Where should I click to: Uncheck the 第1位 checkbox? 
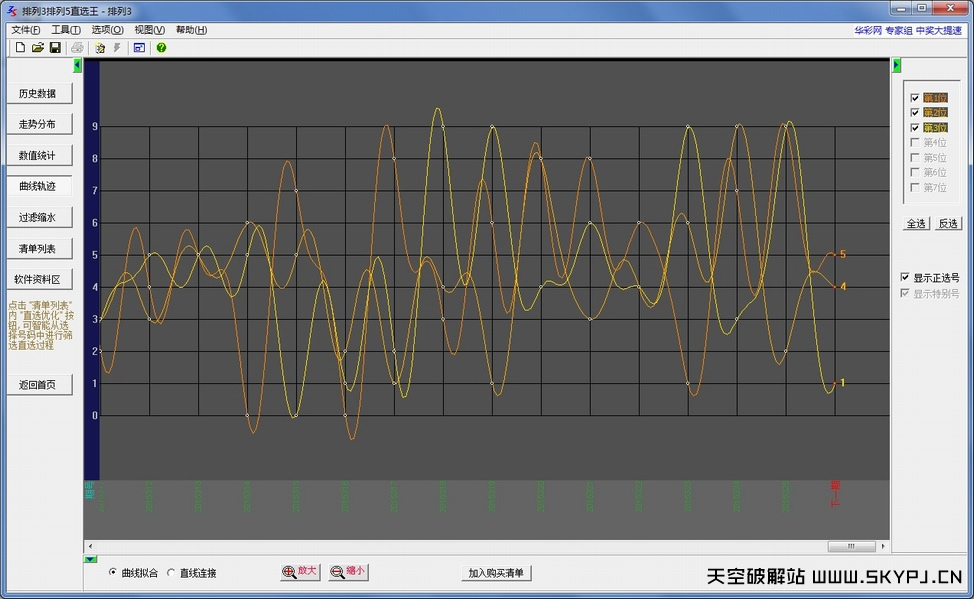click(915, 98)
